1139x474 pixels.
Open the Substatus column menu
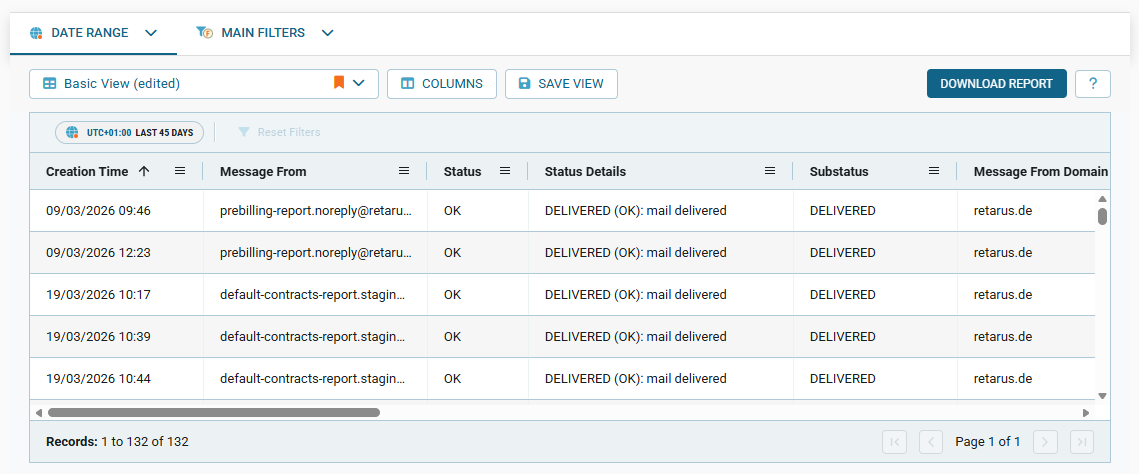click(934, 171)
